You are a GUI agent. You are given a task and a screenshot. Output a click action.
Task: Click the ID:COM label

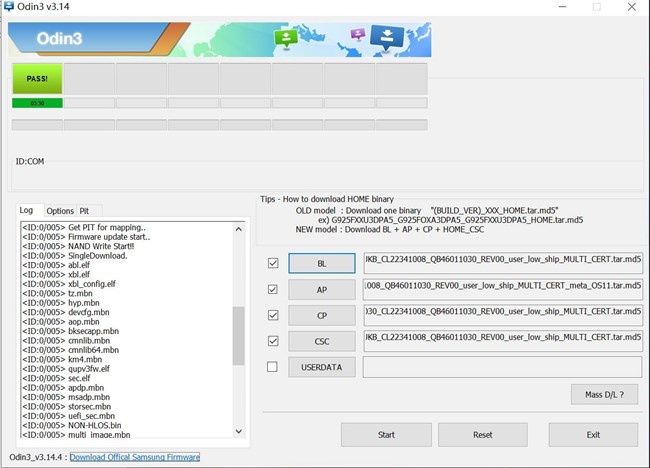(x=30, y=161)
